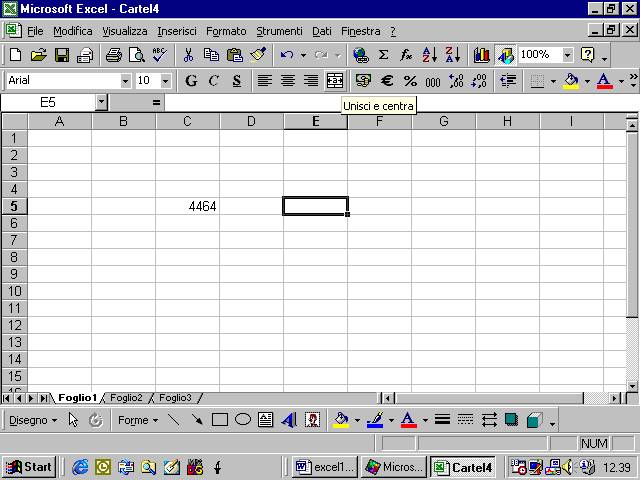Launch the Chart Wizard icon
Image resolution: width=640 pixels, height=480 pixels.
coord(482,55)
